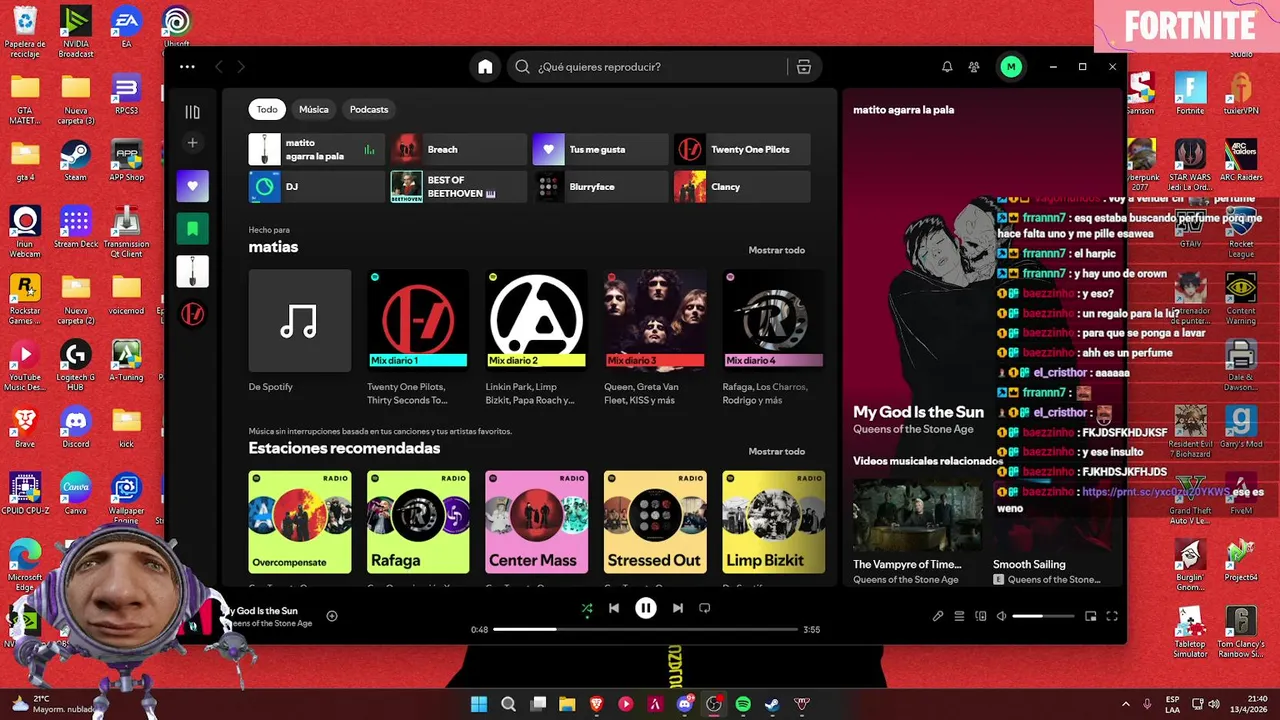Viewport: 1280px width, 720px height.
Task: Open the play queue icon
Action: click(959, 616)
